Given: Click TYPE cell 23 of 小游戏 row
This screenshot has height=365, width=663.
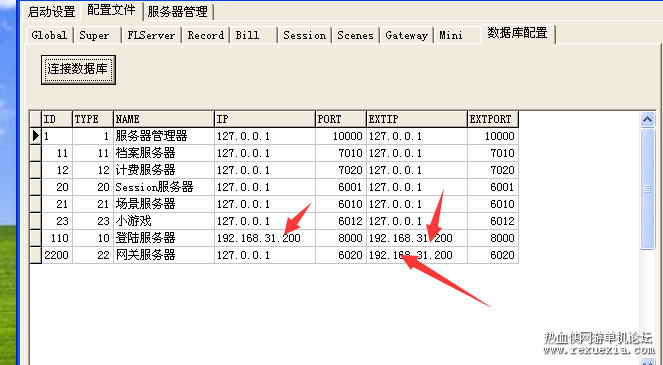Looking at the screenshot, I should point(93,221).
